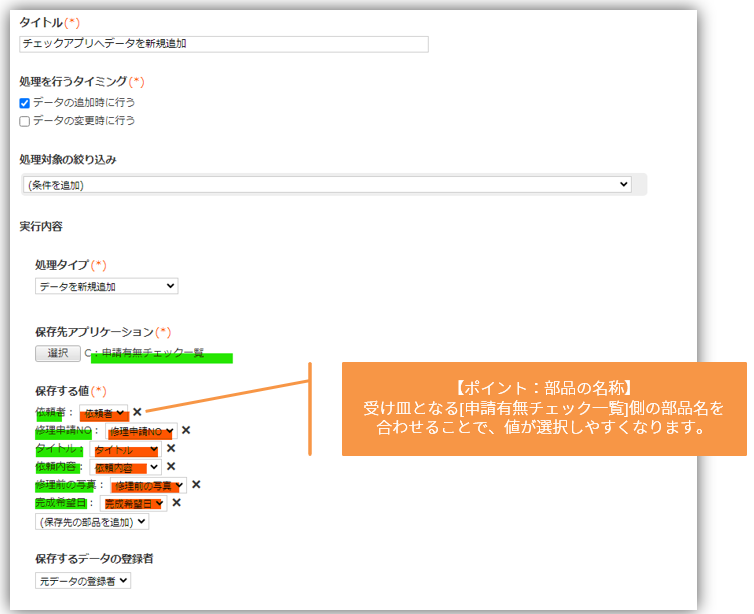Click into the タイトル text field
The image size is (754, 614).
pyautogui.click(x=224, y=44)
